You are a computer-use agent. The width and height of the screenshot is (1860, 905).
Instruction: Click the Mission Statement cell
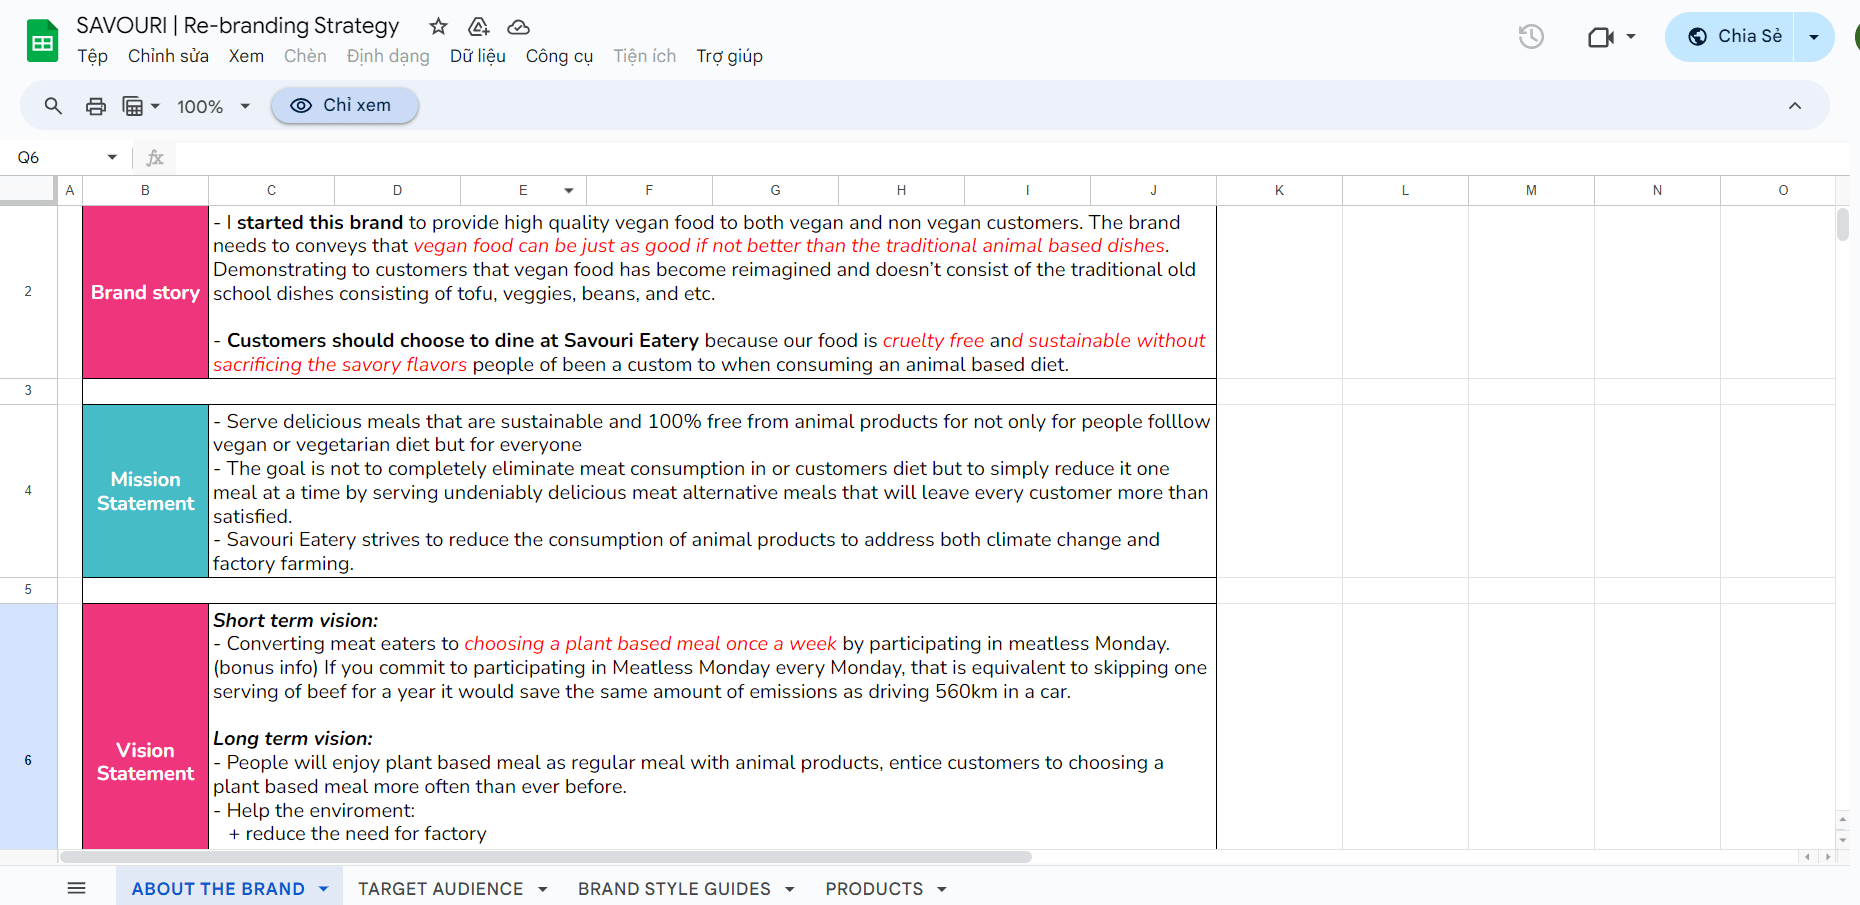(145, 491)
